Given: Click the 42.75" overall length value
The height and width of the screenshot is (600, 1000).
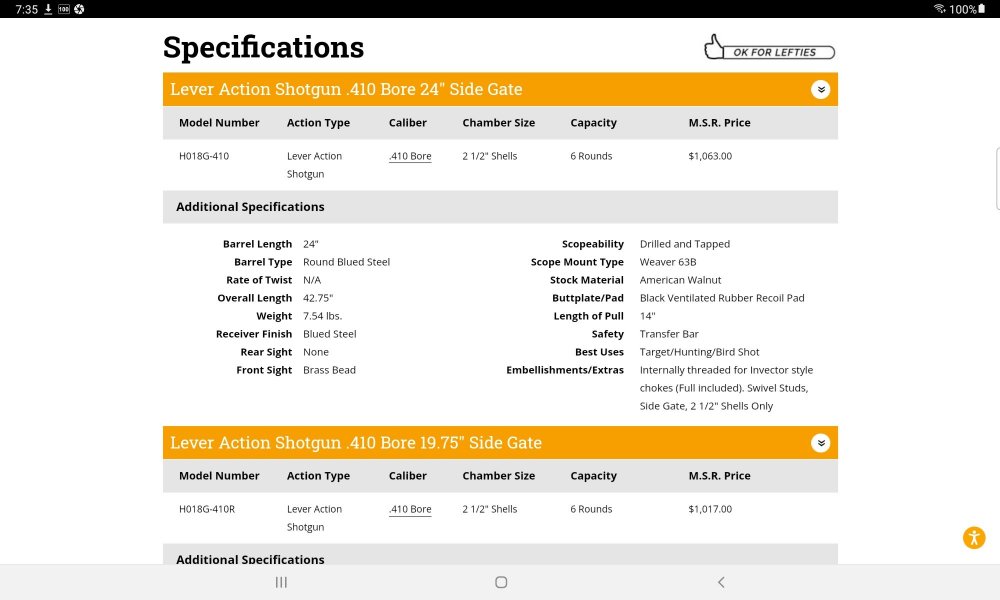Looking at the screenshot, I should click(x=318, y=298).
